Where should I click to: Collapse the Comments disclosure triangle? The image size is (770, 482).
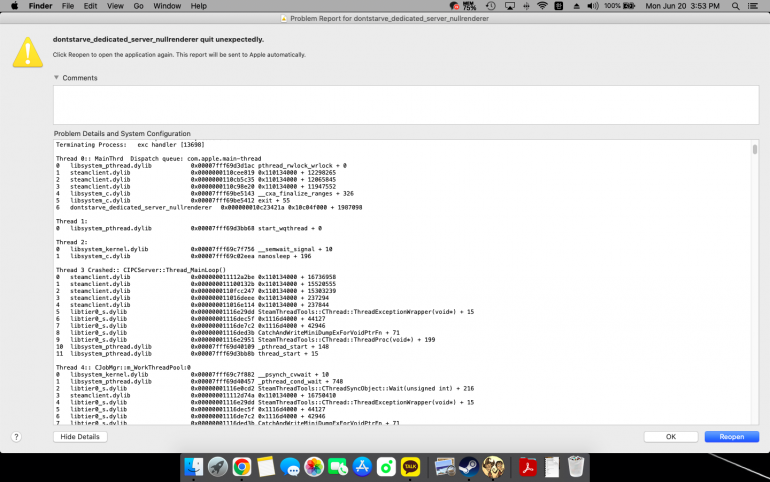pyautogui.click(x=56, y=78)
